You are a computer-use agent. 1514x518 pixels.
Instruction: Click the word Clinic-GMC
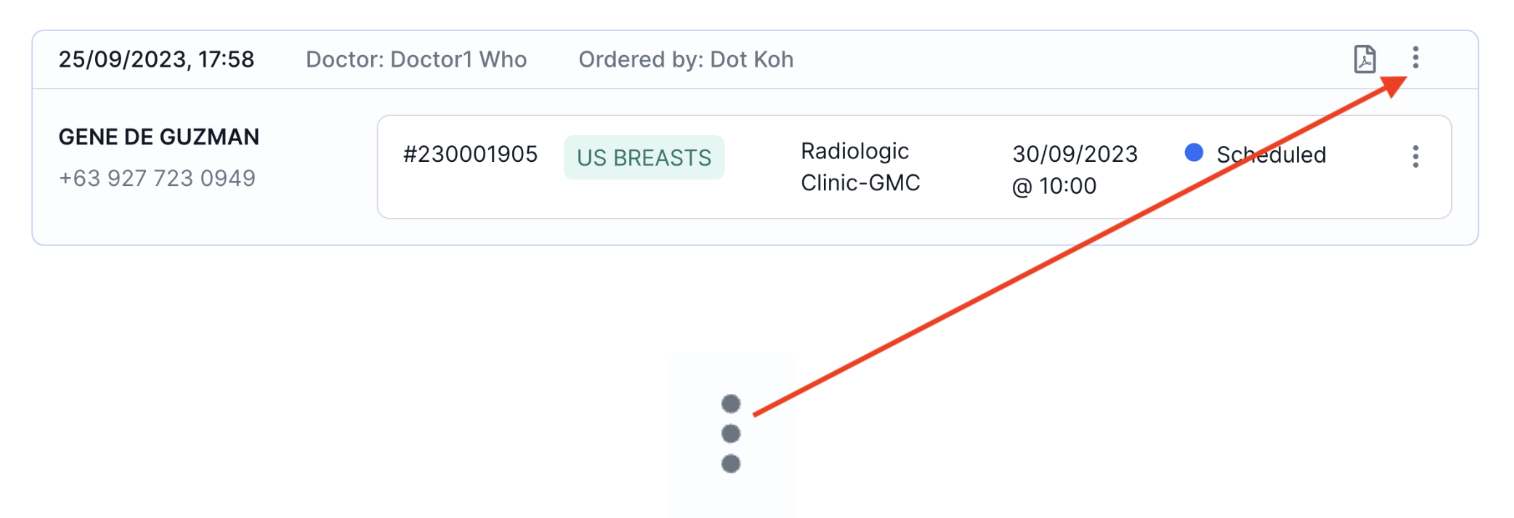point(860,184)
